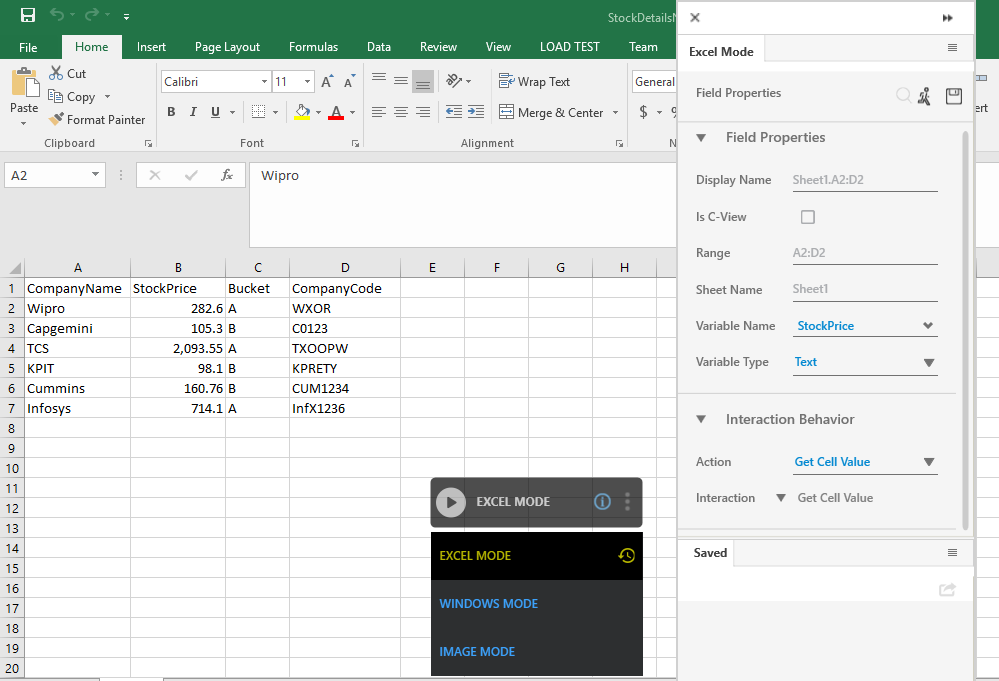Select Image Mode option
The width and height of the screenshot is (999, 681).
[x=477, y=652]
